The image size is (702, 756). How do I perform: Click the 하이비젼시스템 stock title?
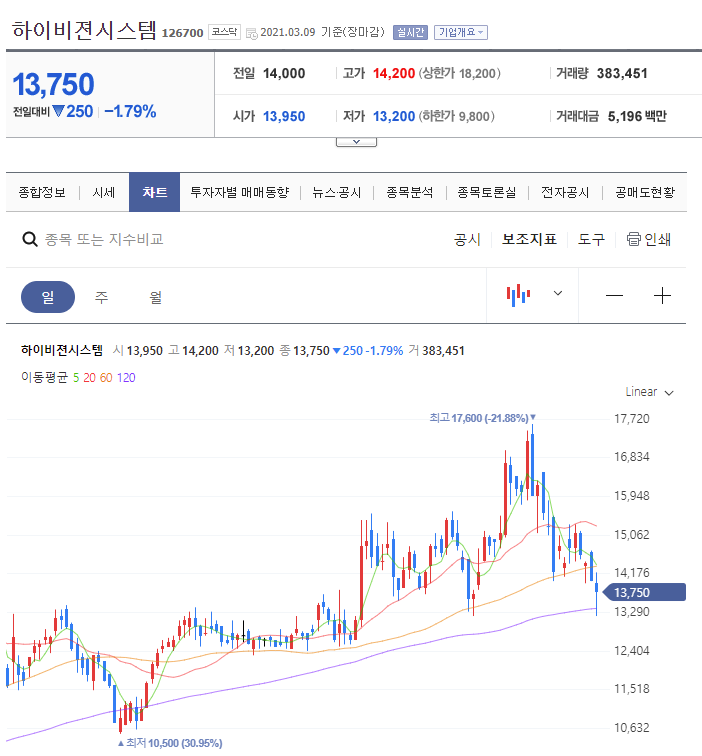click(84, 30)
